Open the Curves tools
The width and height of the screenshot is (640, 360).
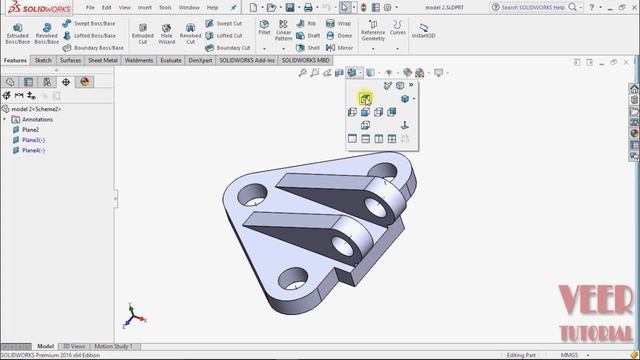[x=398, y=27]
